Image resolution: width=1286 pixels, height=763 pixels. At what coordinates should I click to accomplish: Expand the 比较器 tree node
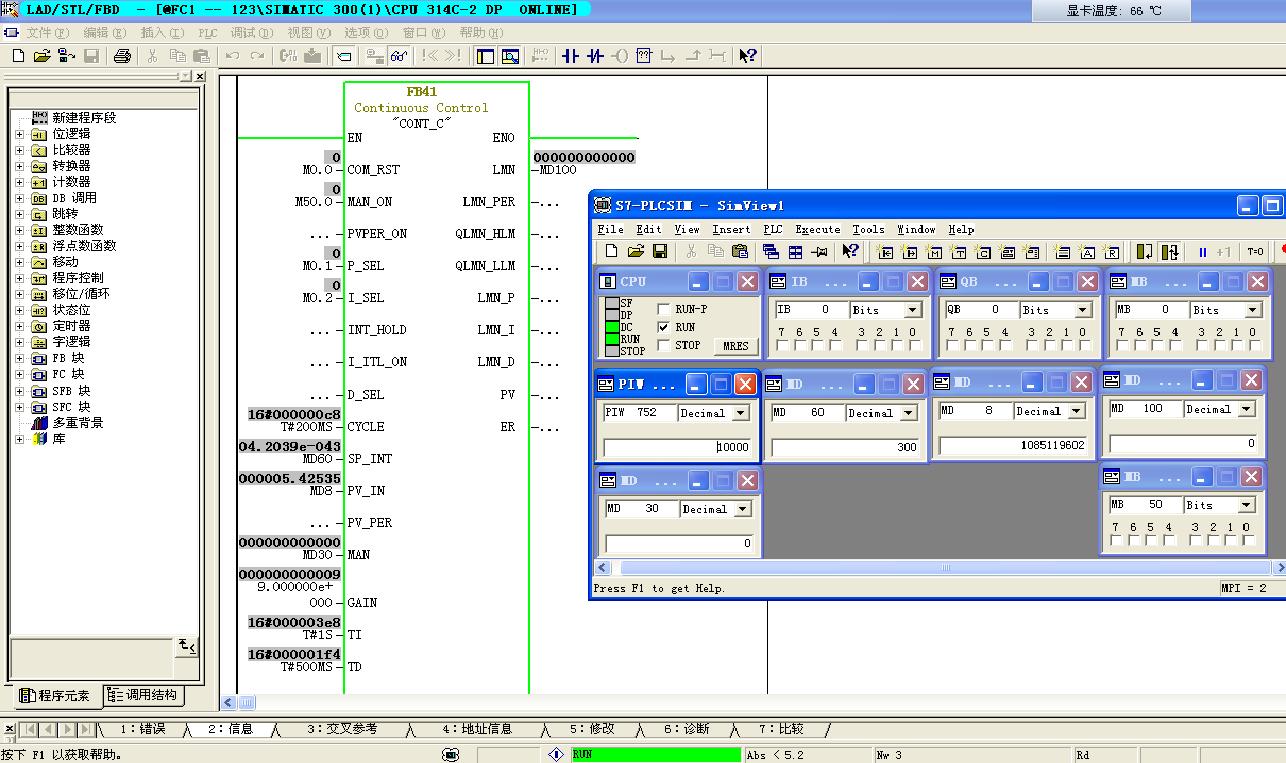(19, 150)
